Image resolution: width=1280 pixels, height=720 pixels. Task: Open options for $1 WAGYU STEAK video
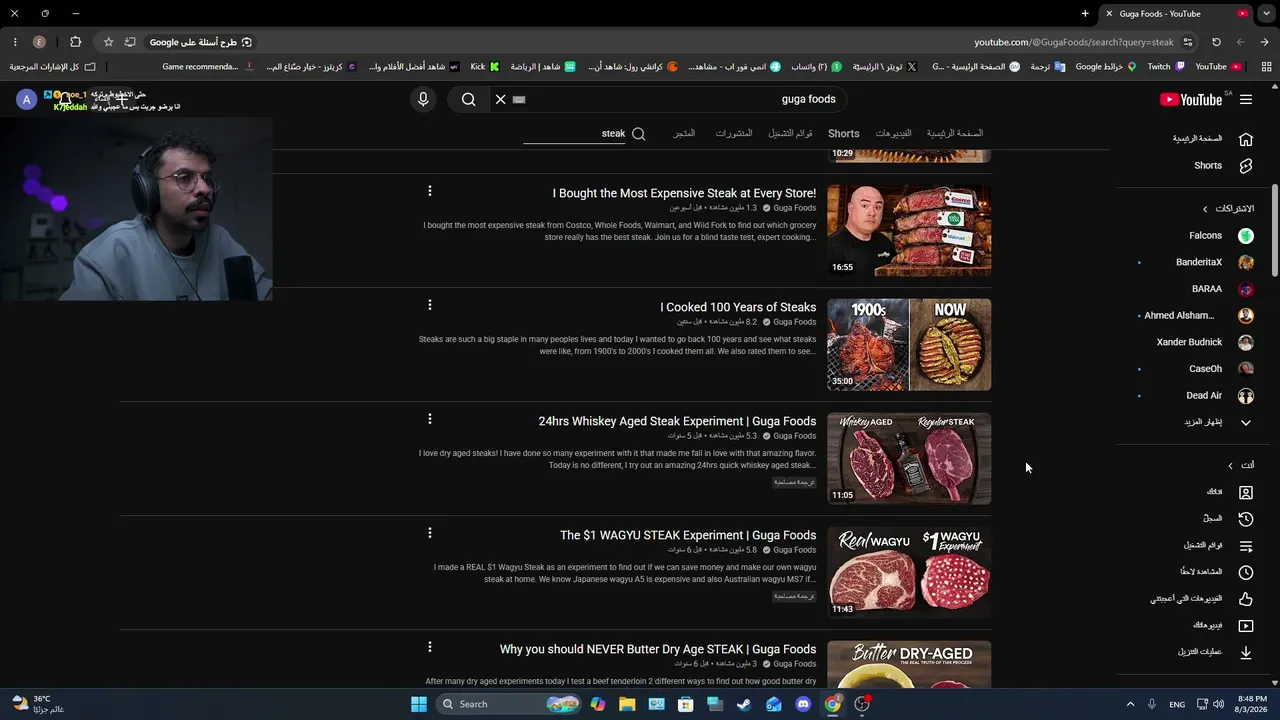coord(430,533)
